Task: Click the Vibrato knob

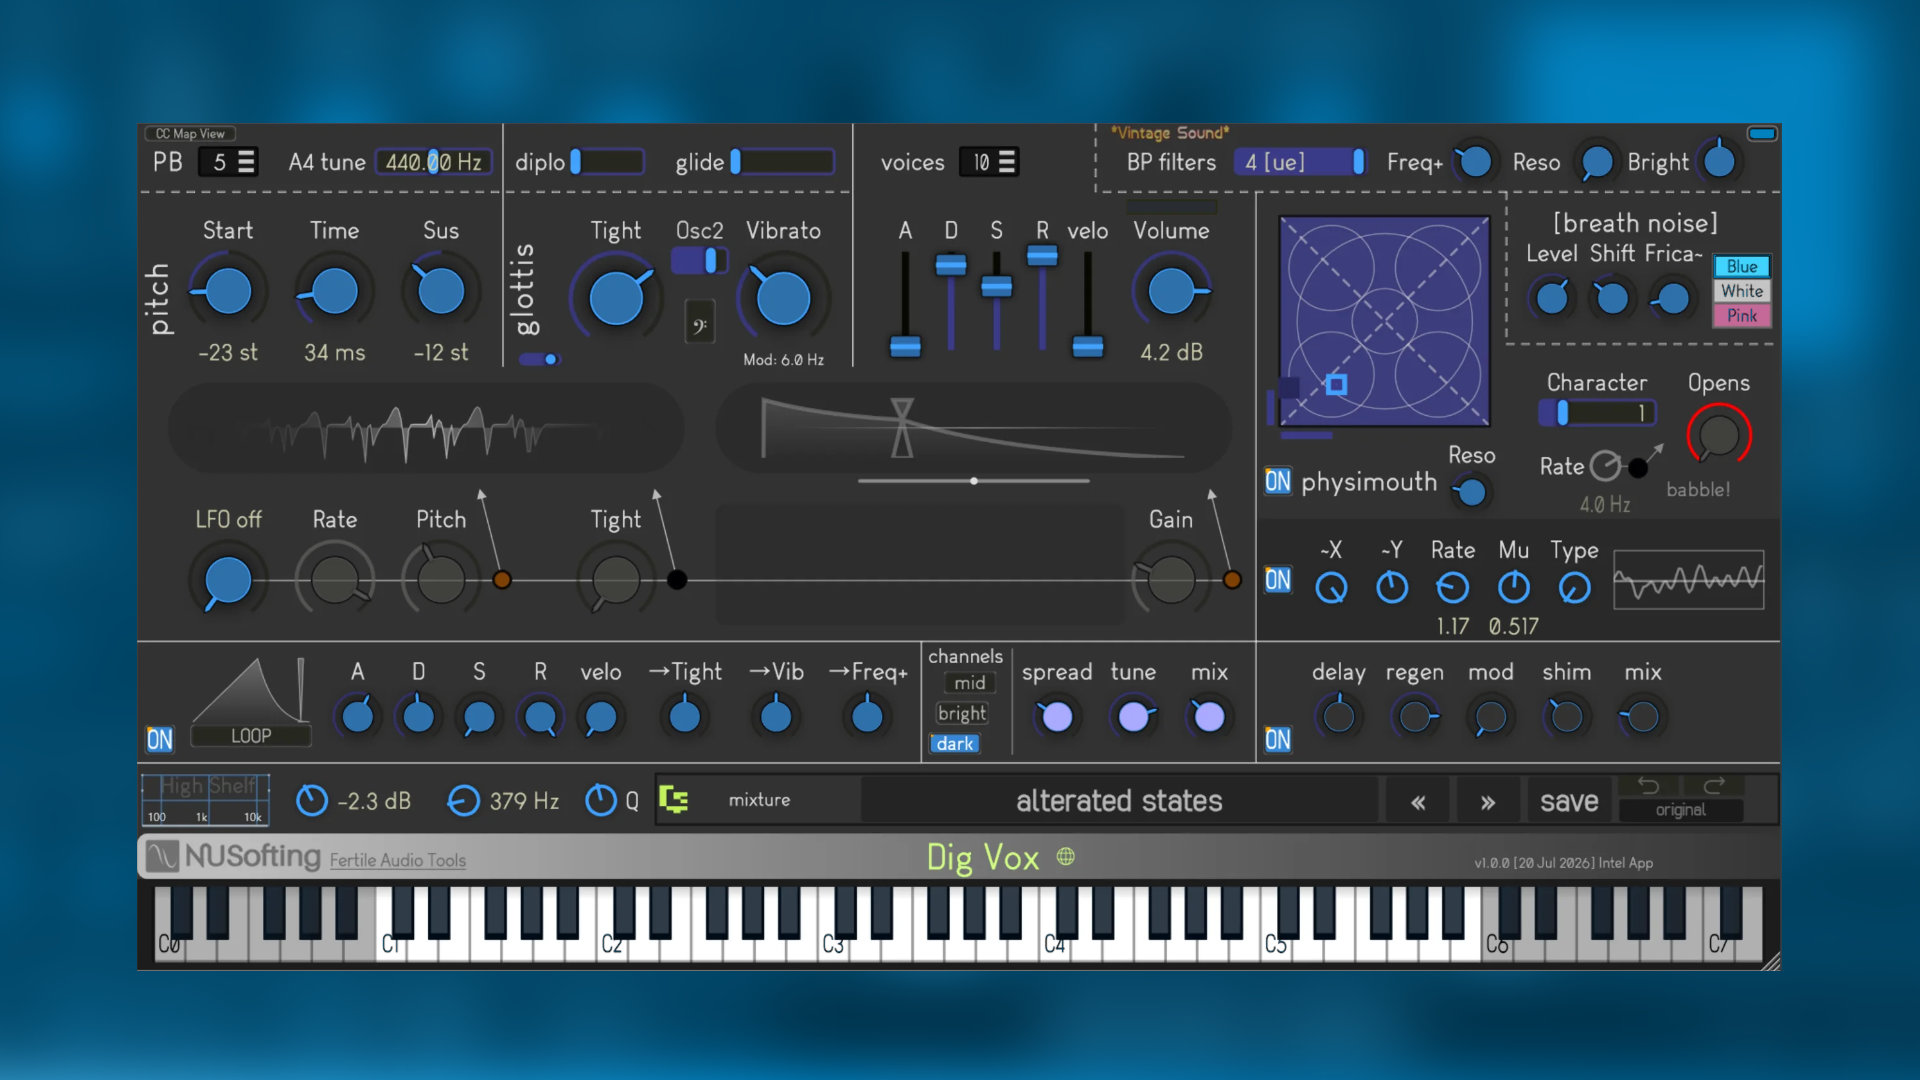Action: (783, 298)
